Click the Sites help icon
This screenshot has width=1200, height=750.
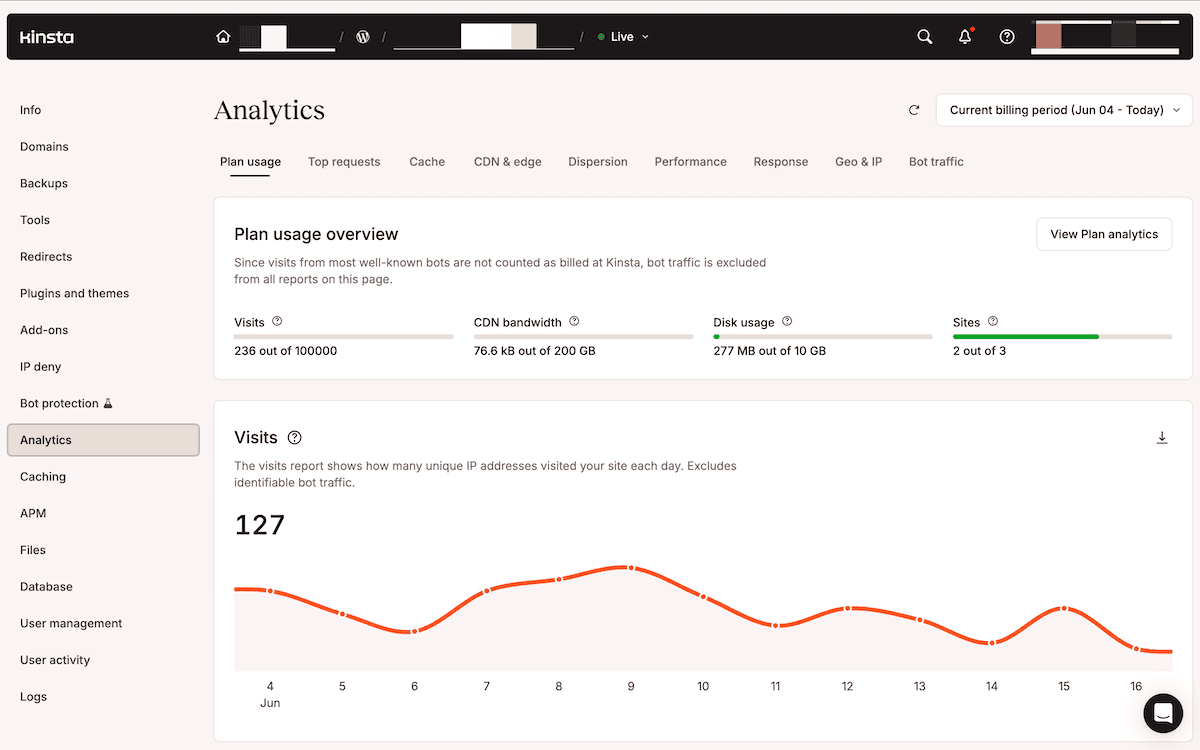point(993,321)
